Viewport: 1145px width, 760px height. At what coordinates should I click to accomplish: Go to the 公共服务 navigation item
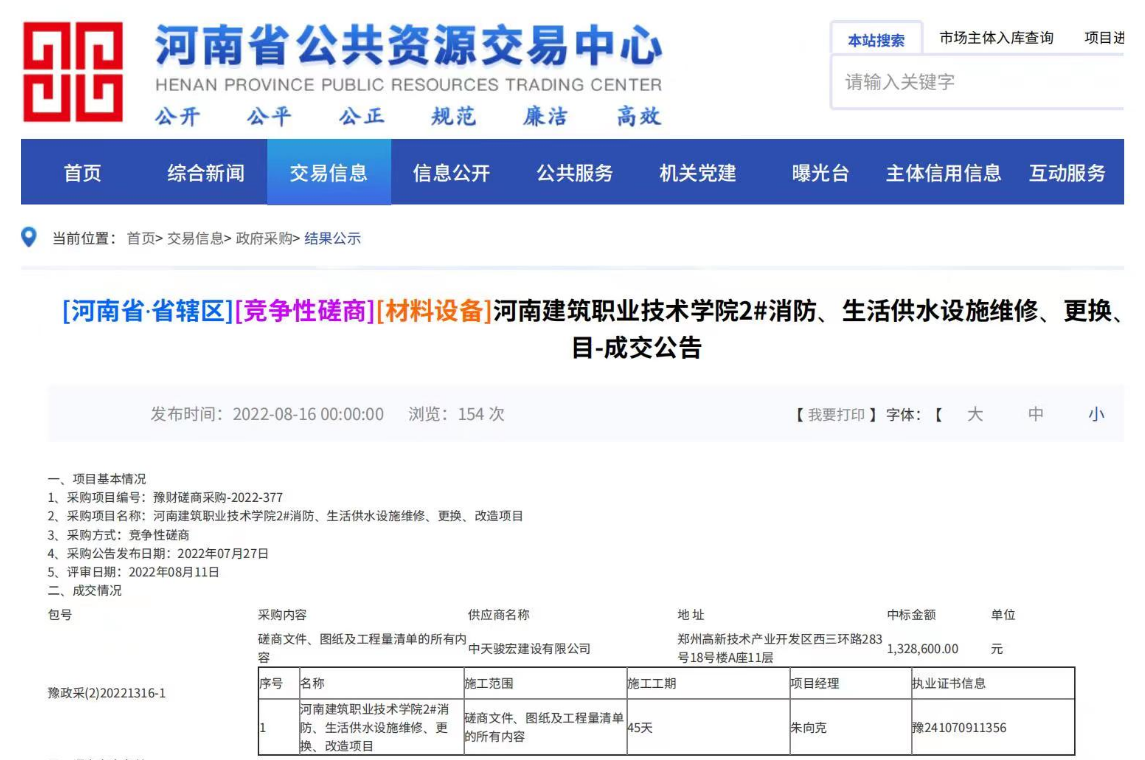pos(575,173)
